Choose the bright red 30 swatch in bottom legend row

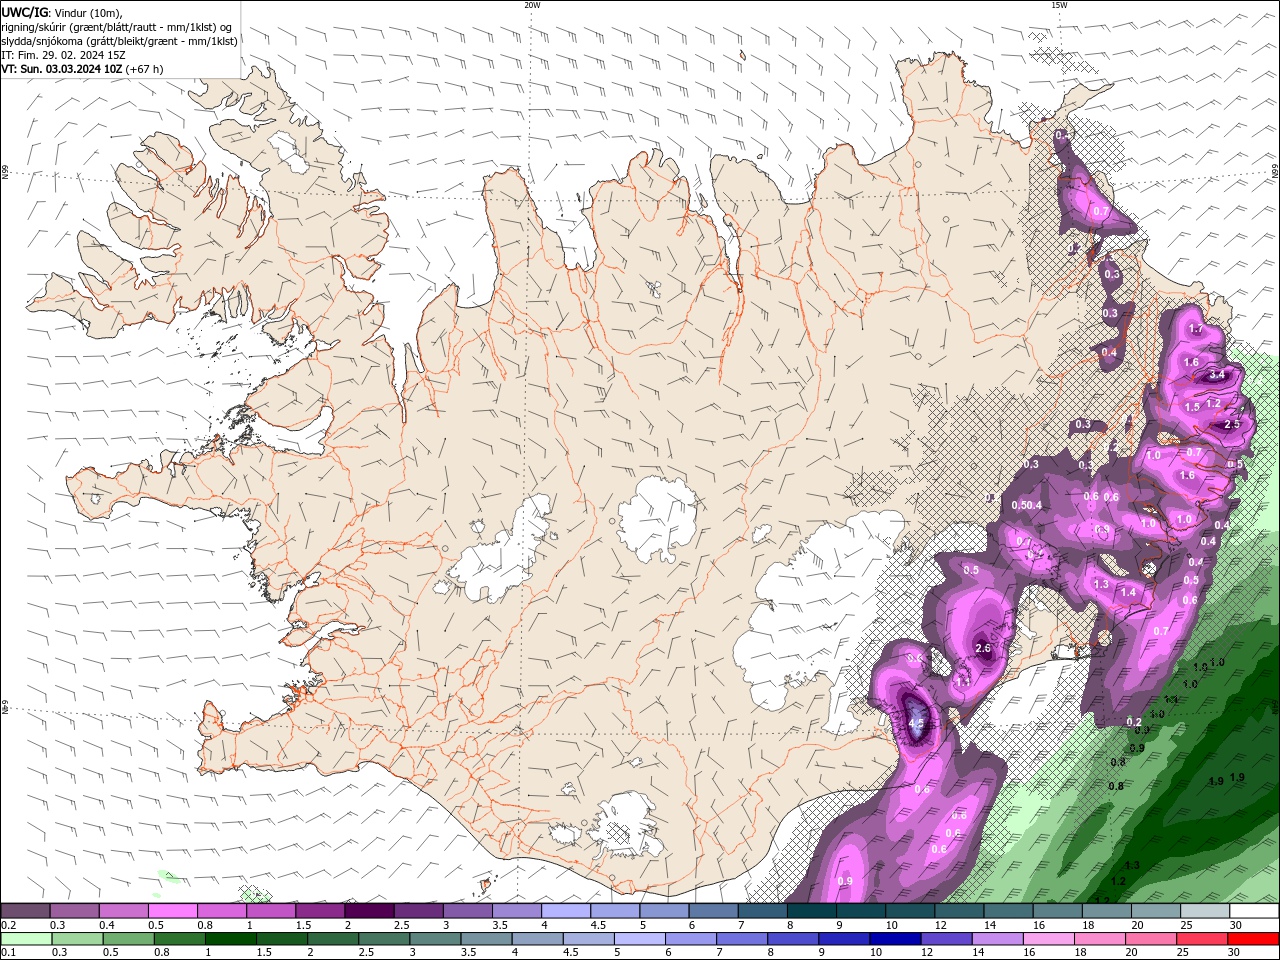coord(1253,939)
